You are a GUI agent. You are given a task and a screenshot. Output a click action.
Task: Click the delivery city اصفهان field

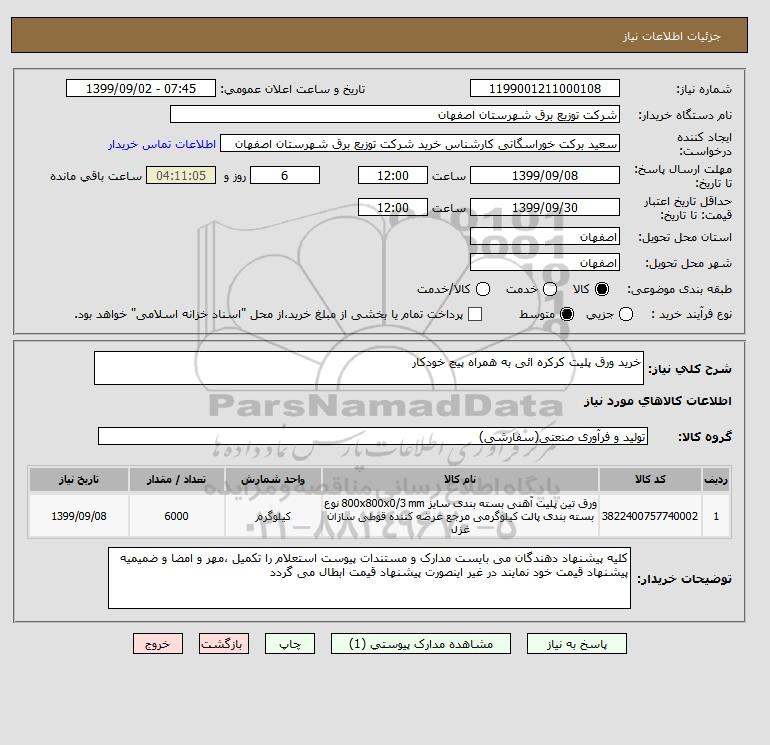coord(545,263)
